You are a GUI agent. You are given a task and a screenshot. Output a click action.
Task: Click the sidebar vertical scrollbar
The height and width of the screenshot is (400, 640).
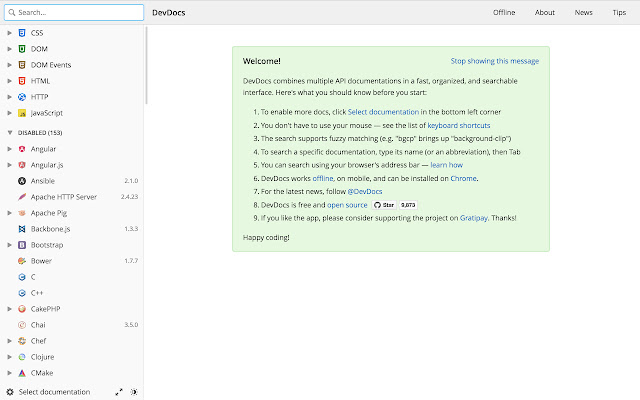[x=146, y=65]
